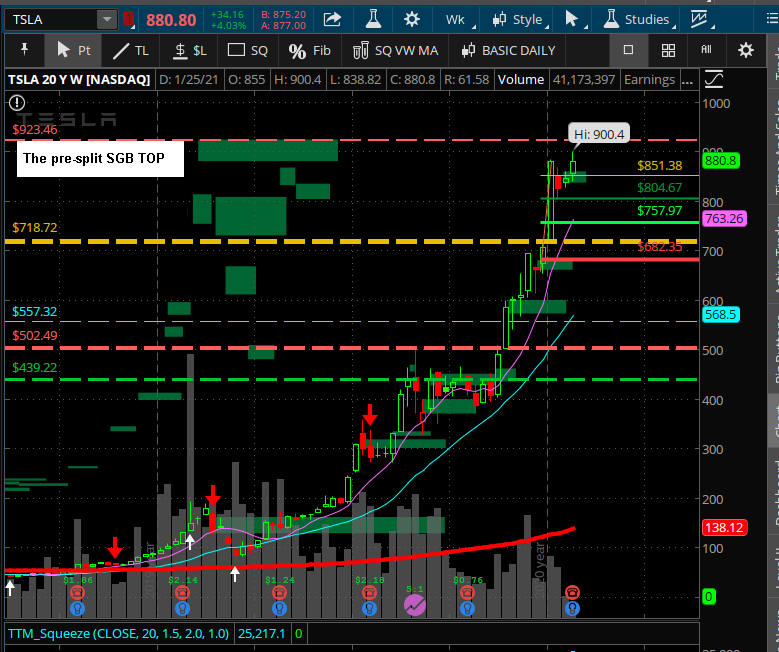Click the rightmost red earnings phone icon
779x652 pixels.
coord(572,592)
